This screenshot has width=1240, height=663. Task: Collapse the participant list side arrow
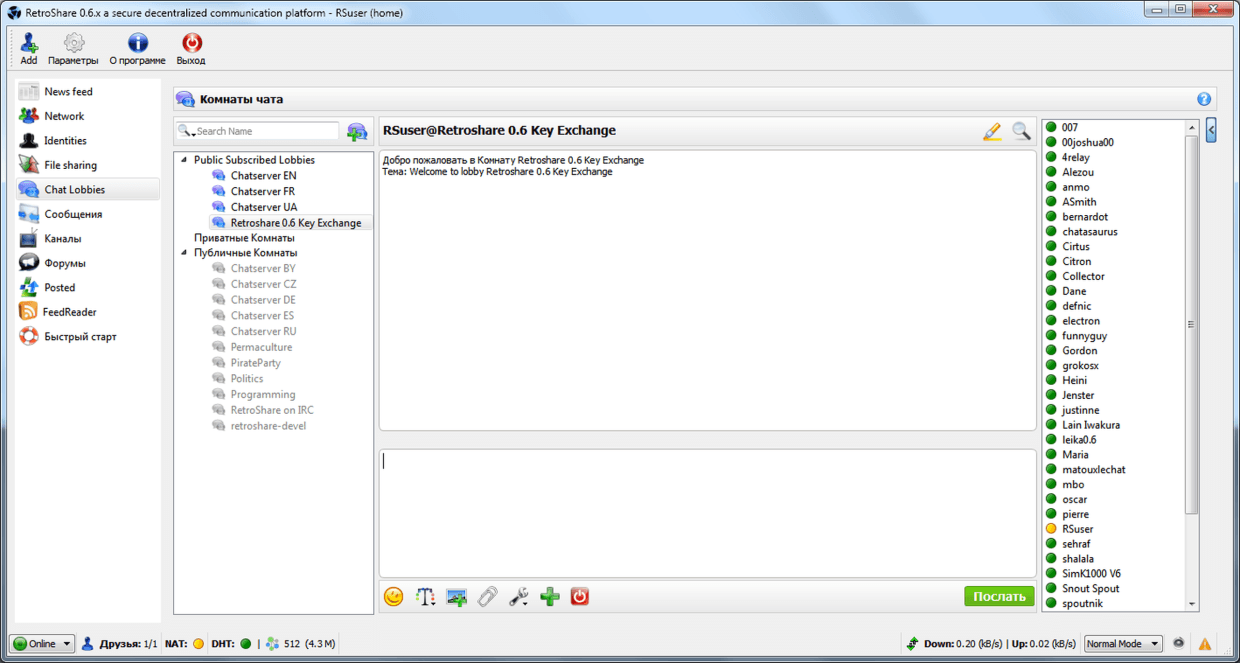[x=1211, y=130]
